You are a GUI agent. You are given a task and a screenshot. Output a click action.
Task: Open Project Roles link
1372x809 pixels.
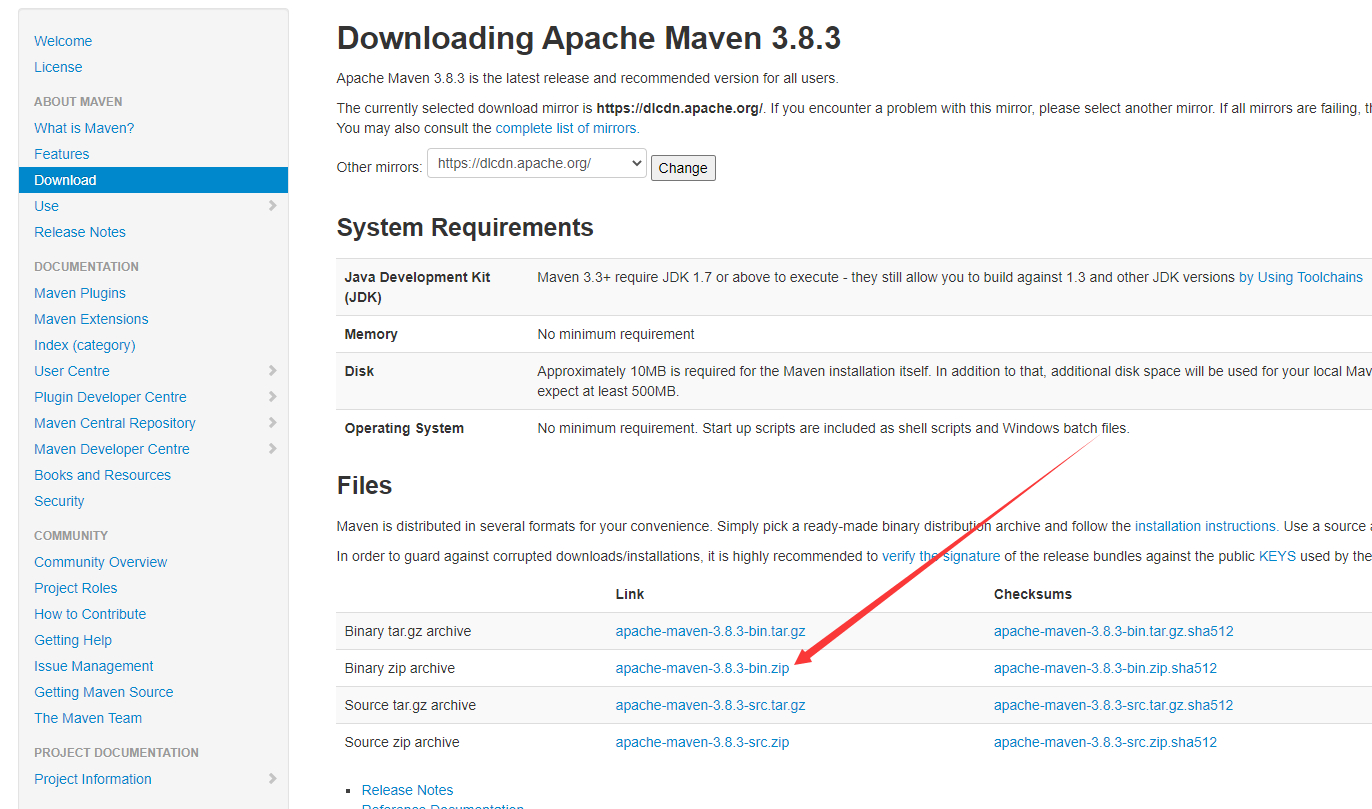pos(76,588)
